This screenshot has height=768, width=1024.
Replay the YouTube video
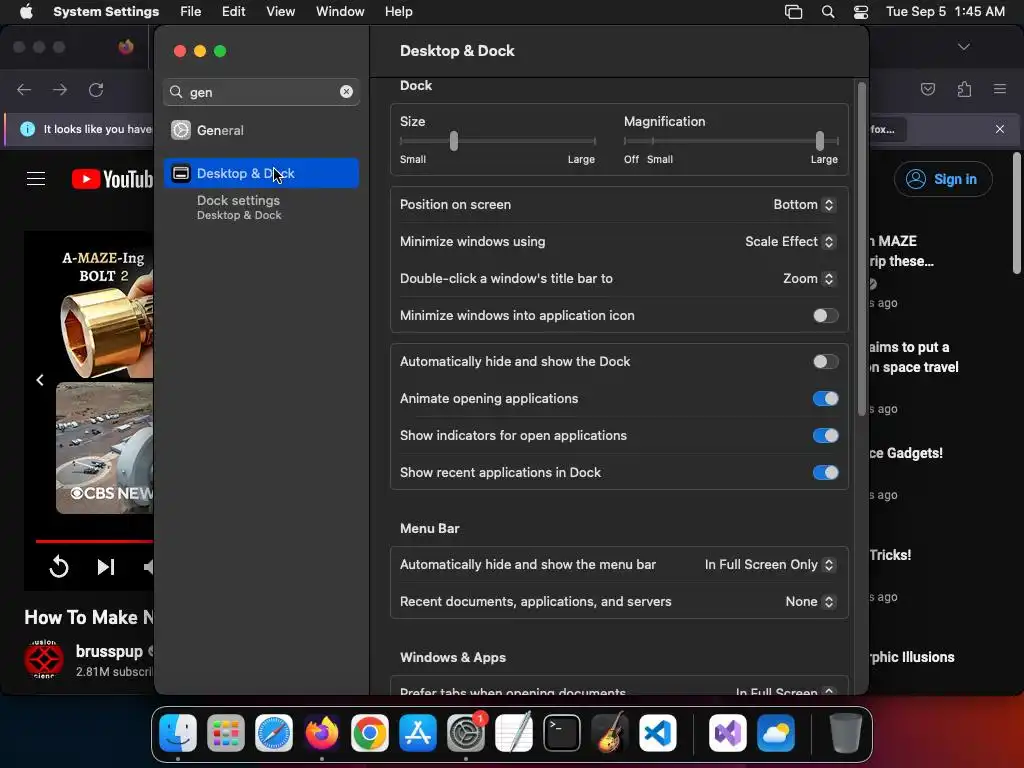(x=59, y=566)
